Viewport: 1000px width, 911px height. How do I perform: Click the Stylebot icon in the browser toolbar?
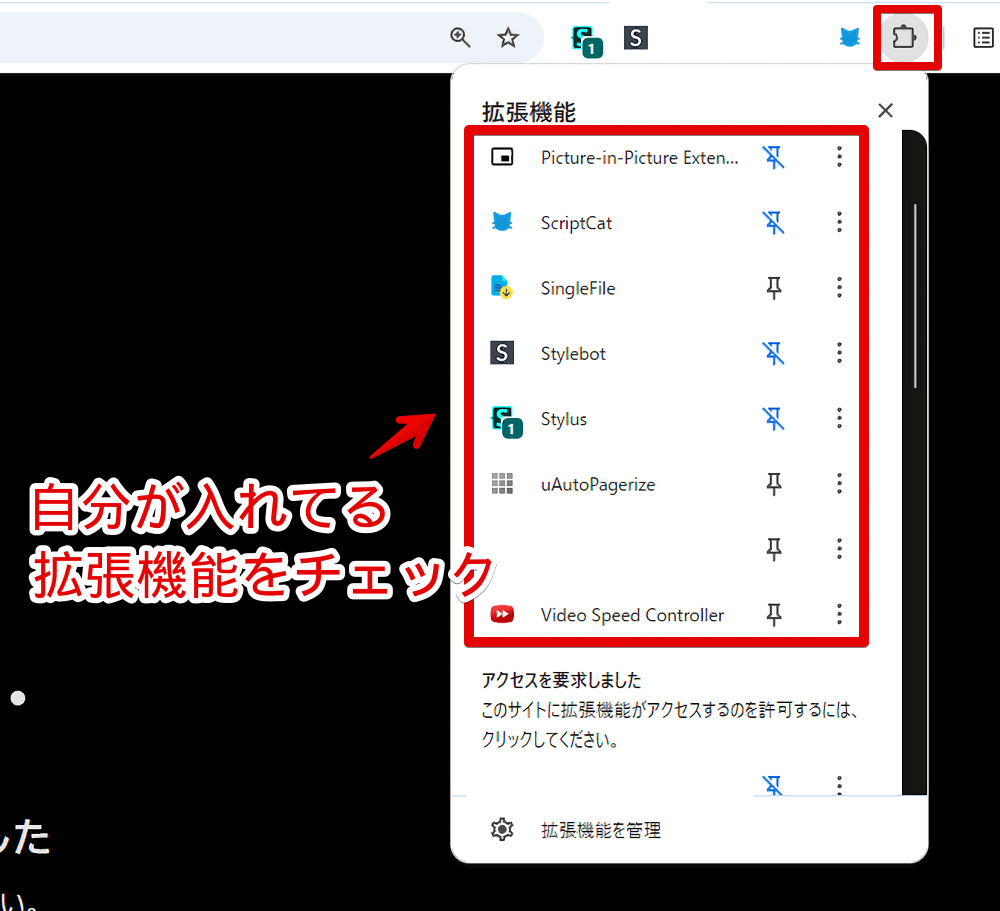click(x=636, y=37)
